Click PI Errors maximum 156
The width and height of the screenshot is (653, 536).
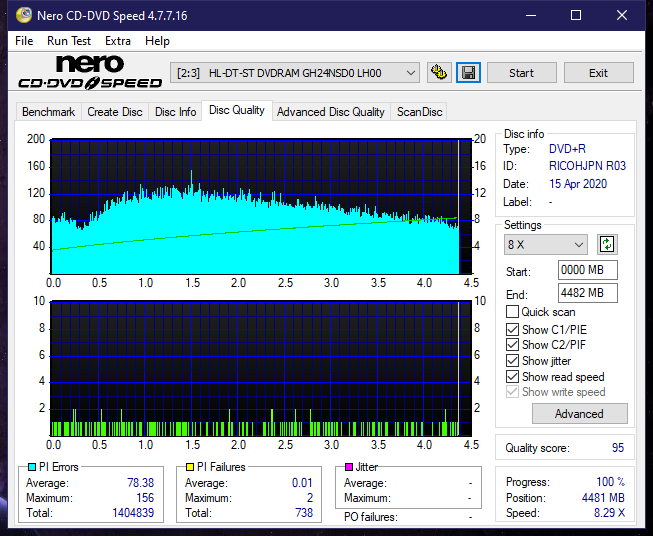click(145, 498)
